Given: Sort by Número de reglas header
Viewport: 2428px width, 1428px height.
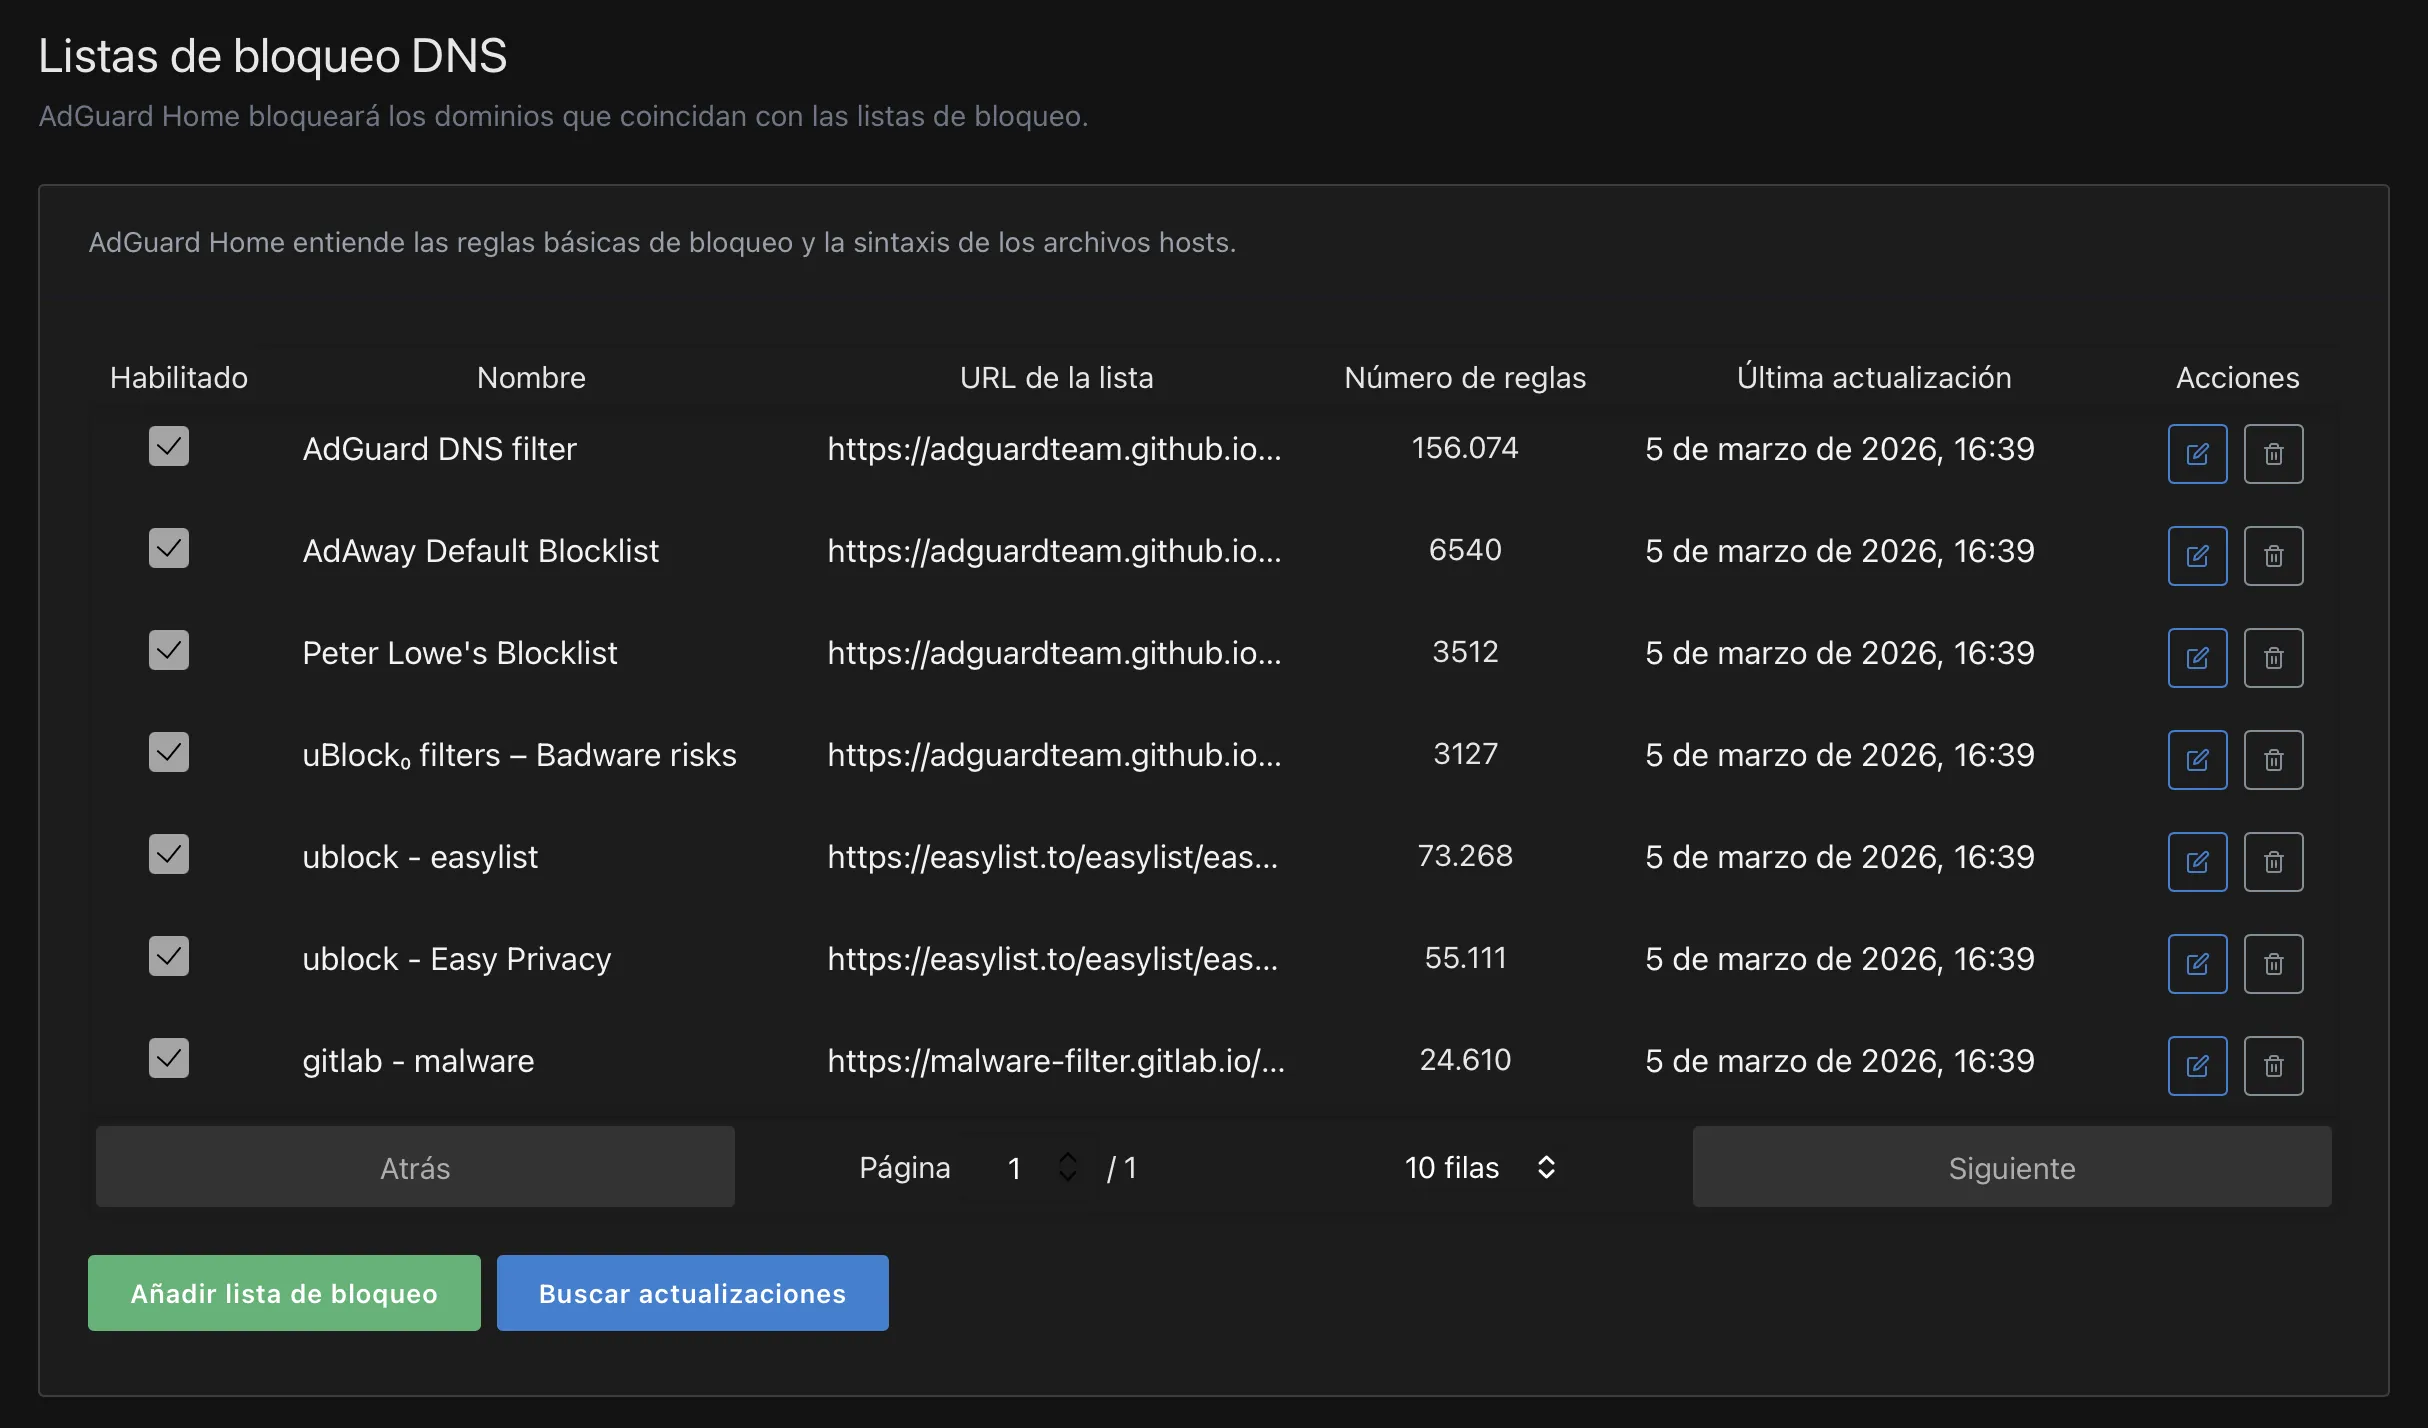Looking at the screenshot, I should click(x=1465, y=378).
